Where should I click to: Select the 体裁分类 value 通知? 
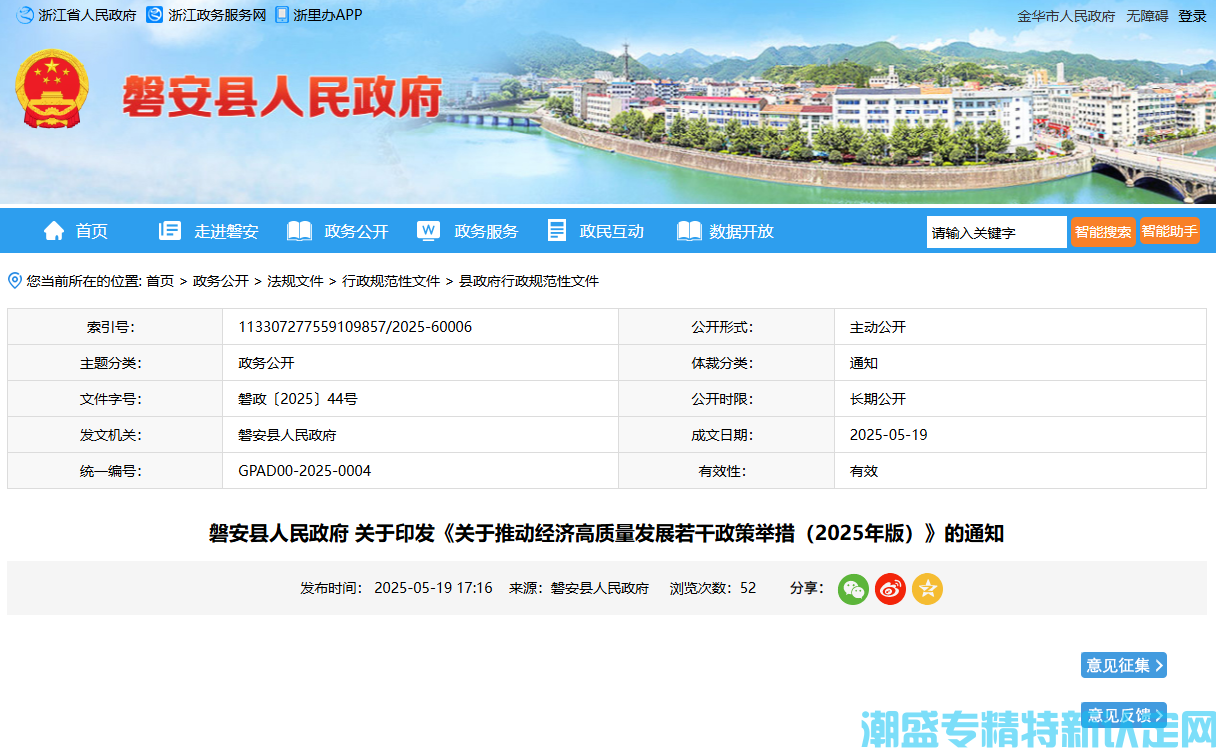coord(864,363)
